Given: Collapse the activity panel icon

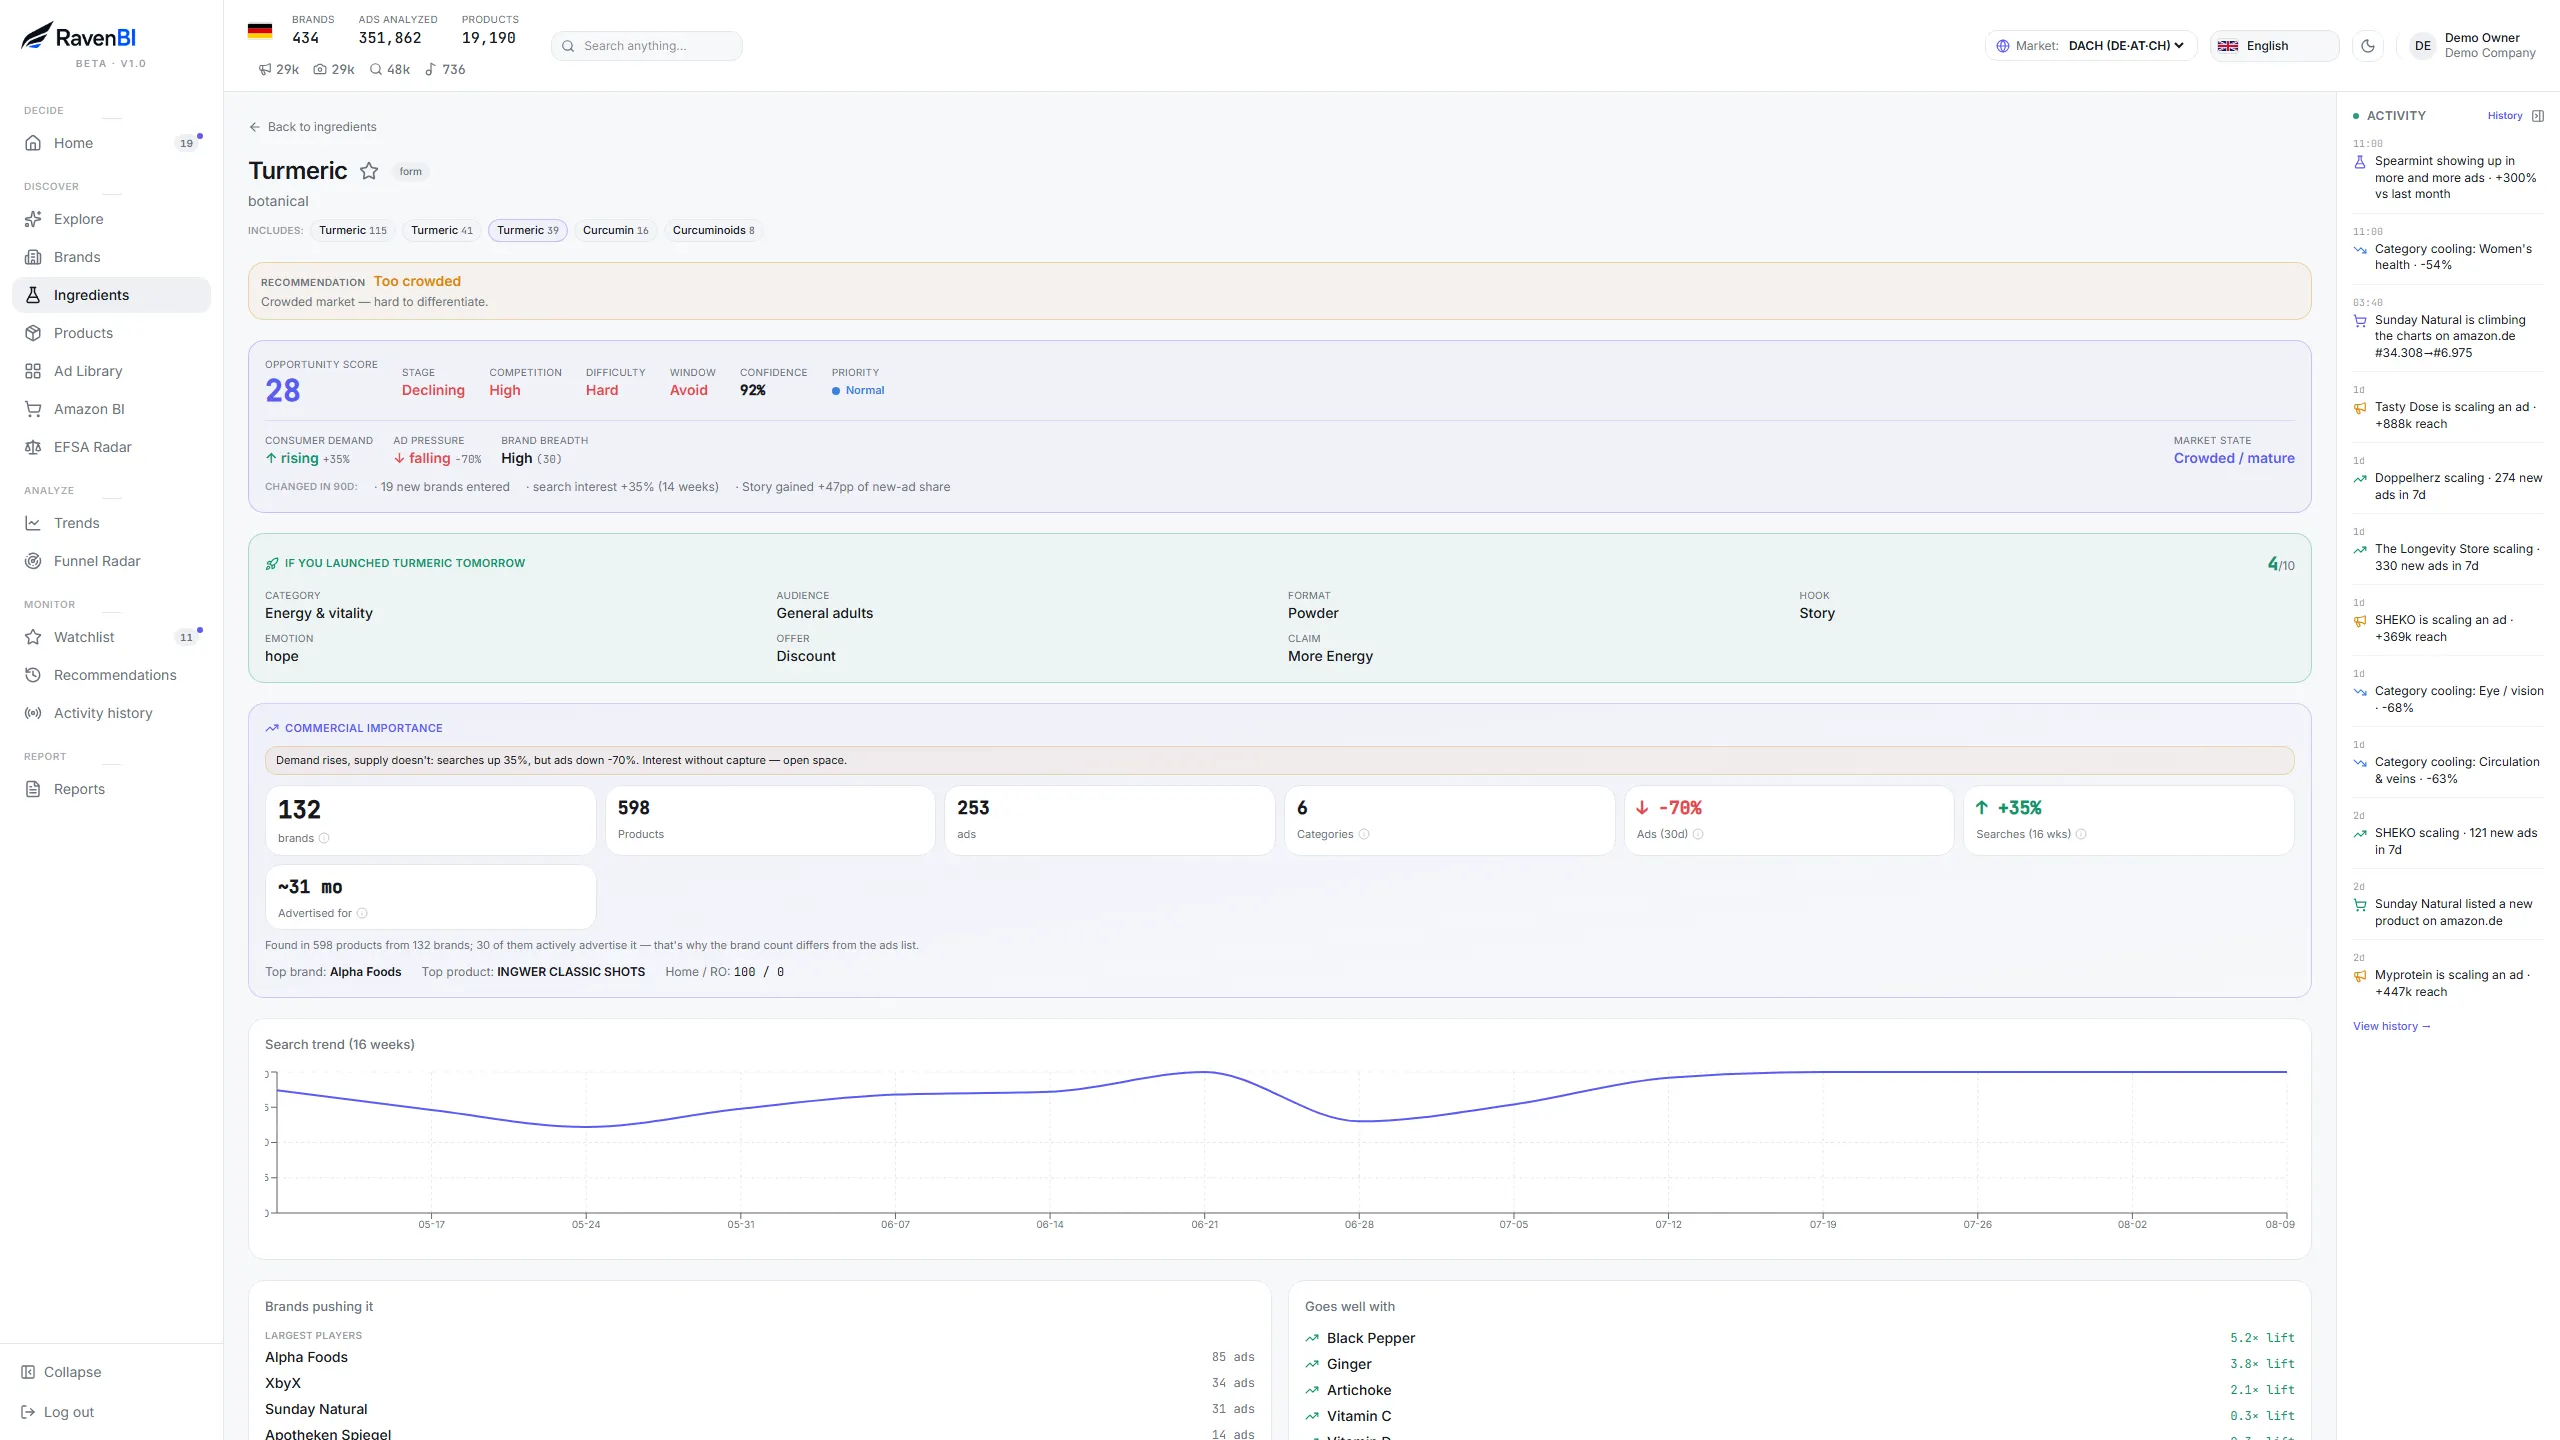Looking at the screenshot, I should click(x=2538, y=116).
